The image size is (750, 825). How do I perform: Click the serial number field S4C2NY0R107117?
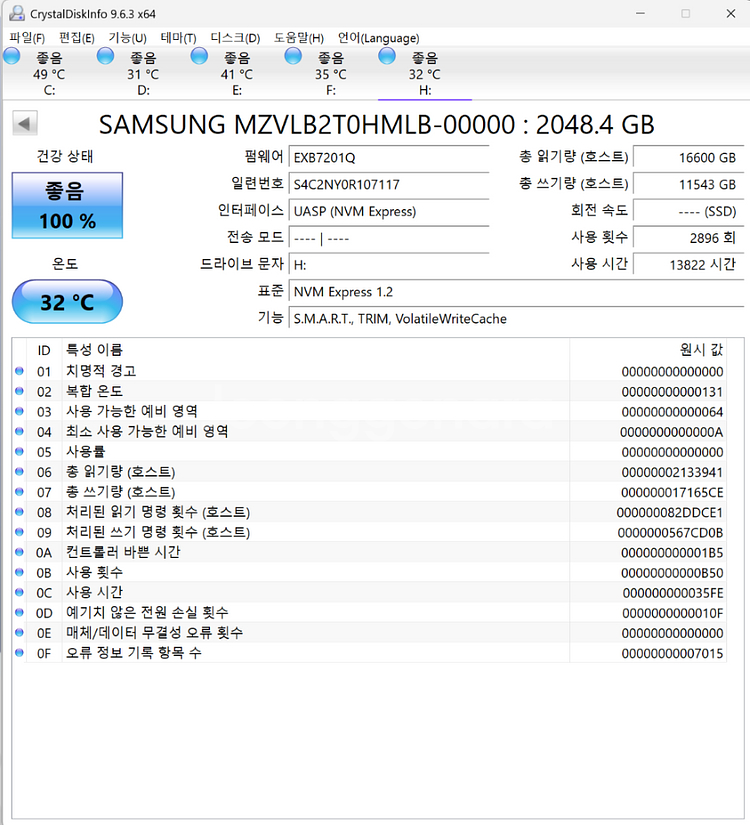point(389,184)
